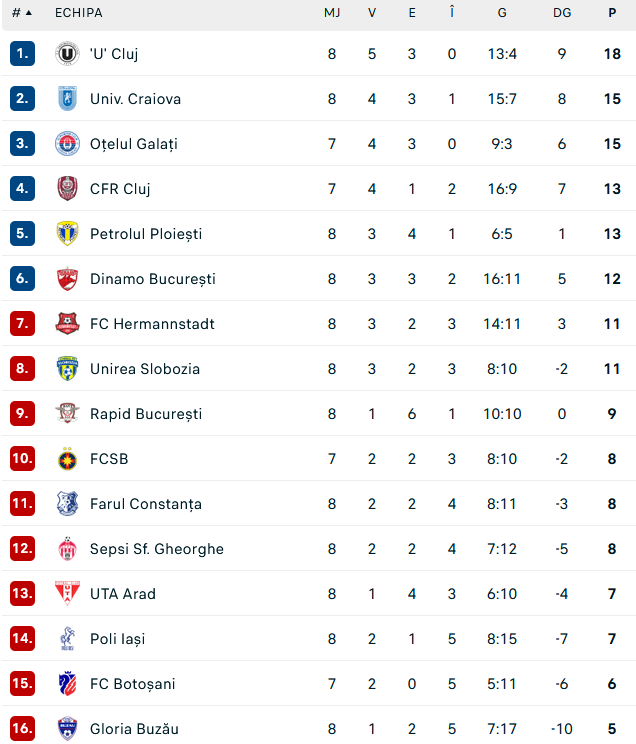Click the Petrolul Ploiești yellow crest
636x744 pixels.
point(67,234)
